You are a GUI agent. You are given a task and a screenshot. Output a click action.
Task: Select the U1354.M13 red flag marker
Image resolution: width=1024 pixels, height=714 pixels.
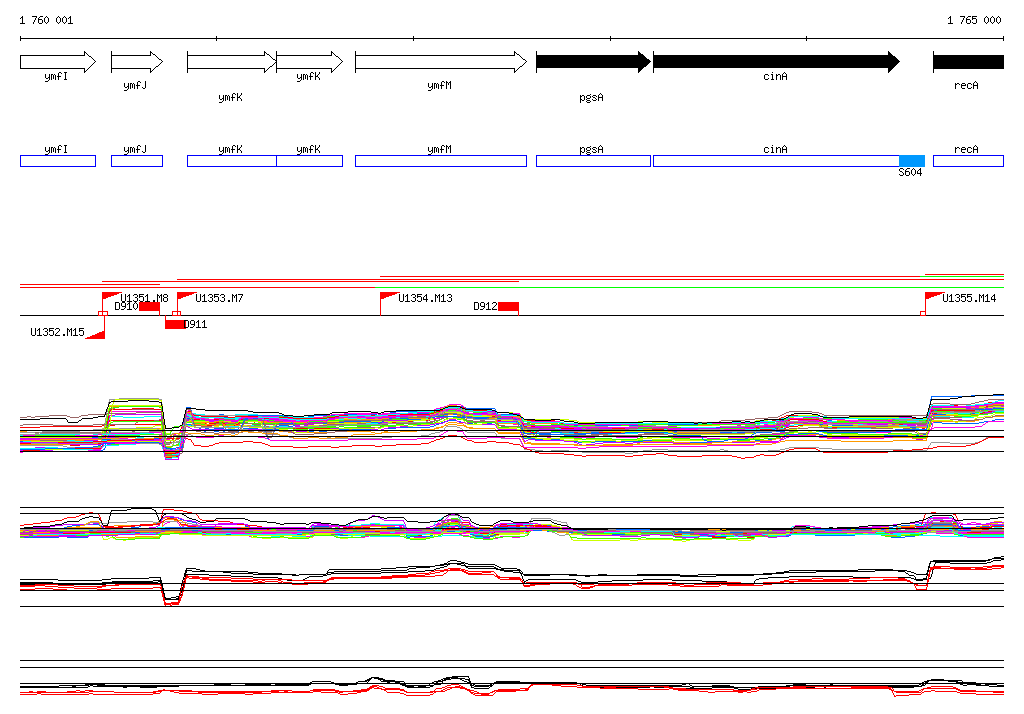click(x=389, y=296)
